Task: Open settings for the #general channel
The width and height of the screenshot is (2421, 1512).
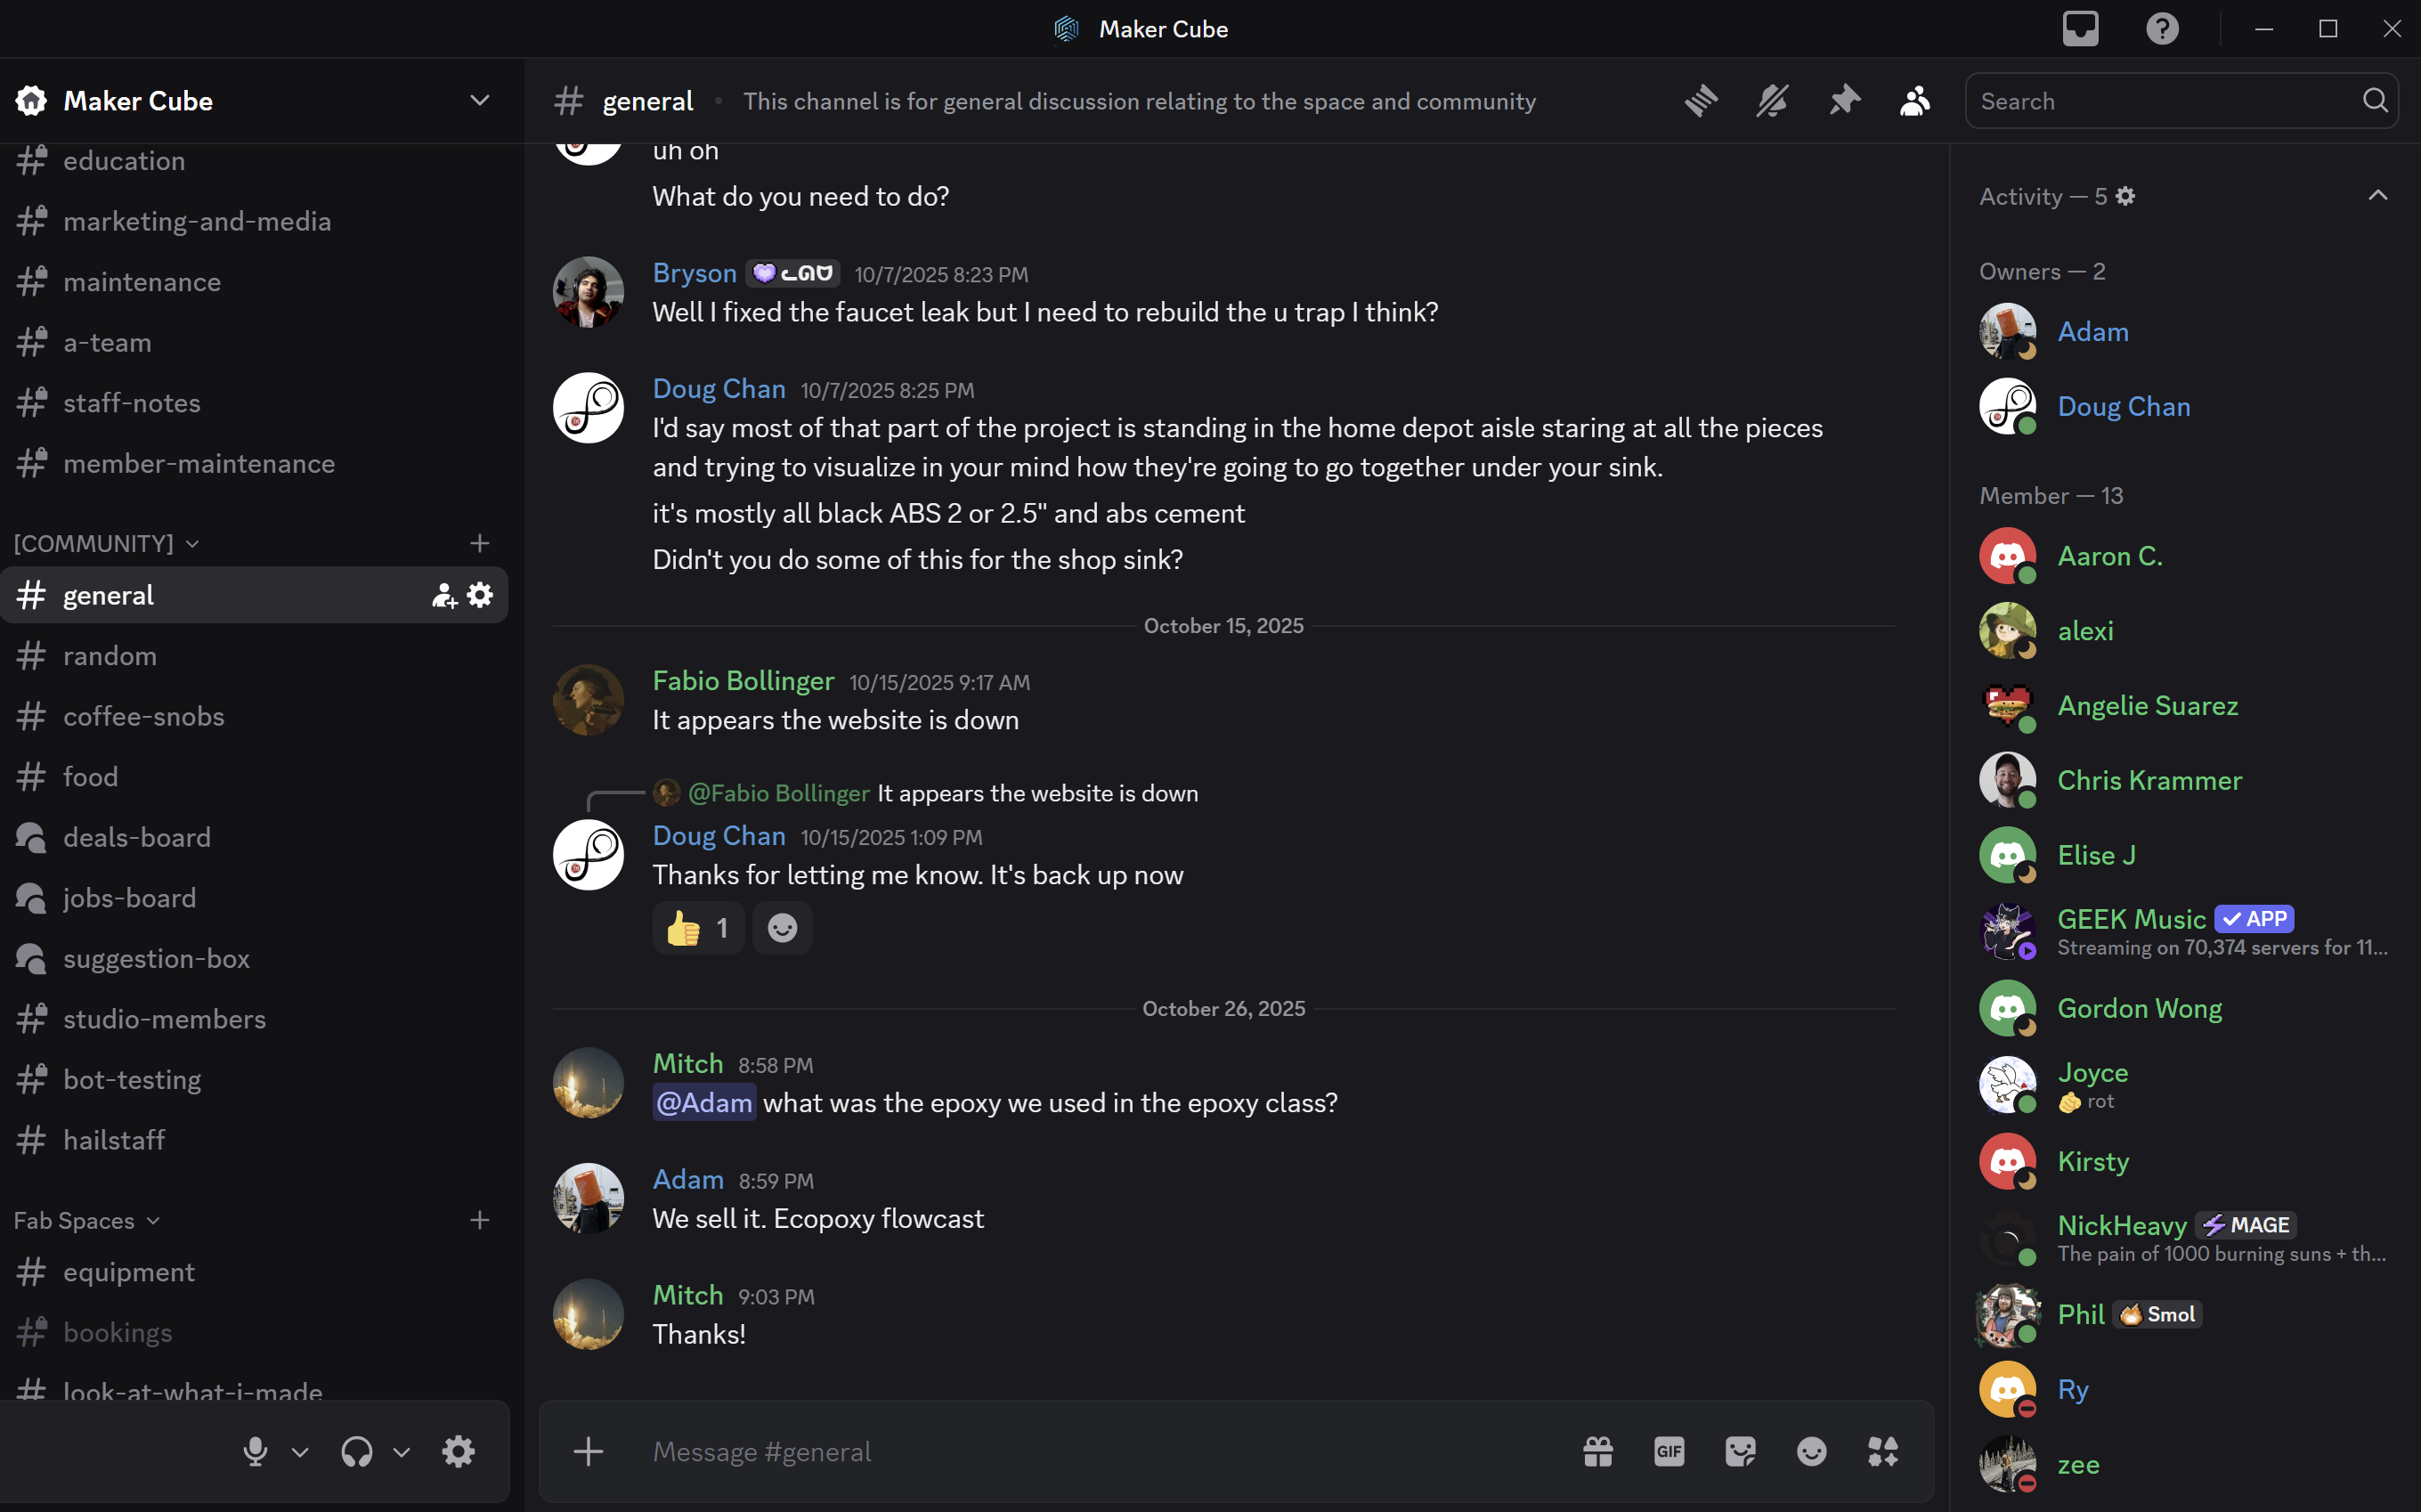Action: (481, 594)
